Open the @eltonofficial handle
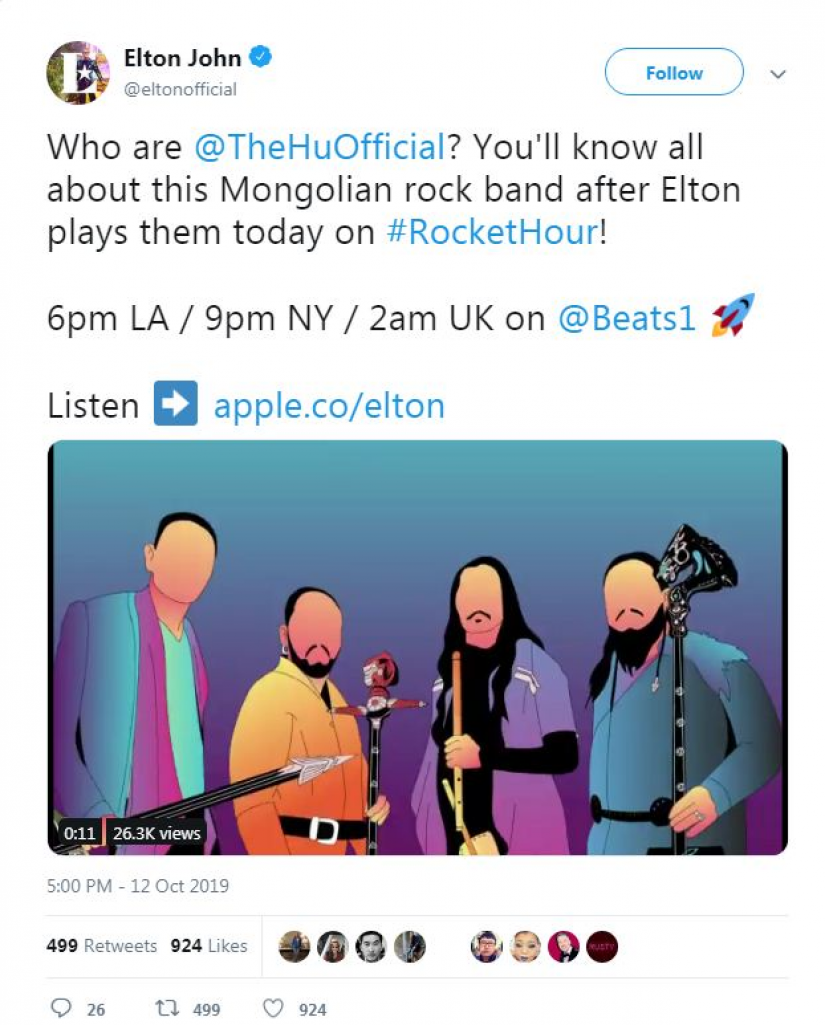 [180, 90]
